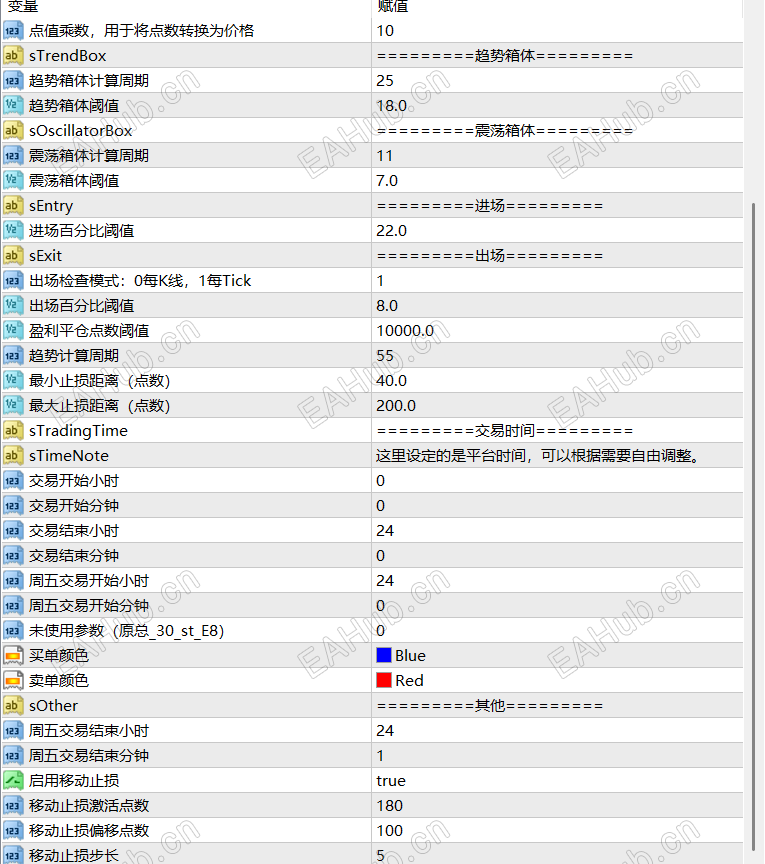Image resolution: width=765 pixels, height=864 pixels.
Task: Click the 进场 separator value text
Action: tap(489, 206)
